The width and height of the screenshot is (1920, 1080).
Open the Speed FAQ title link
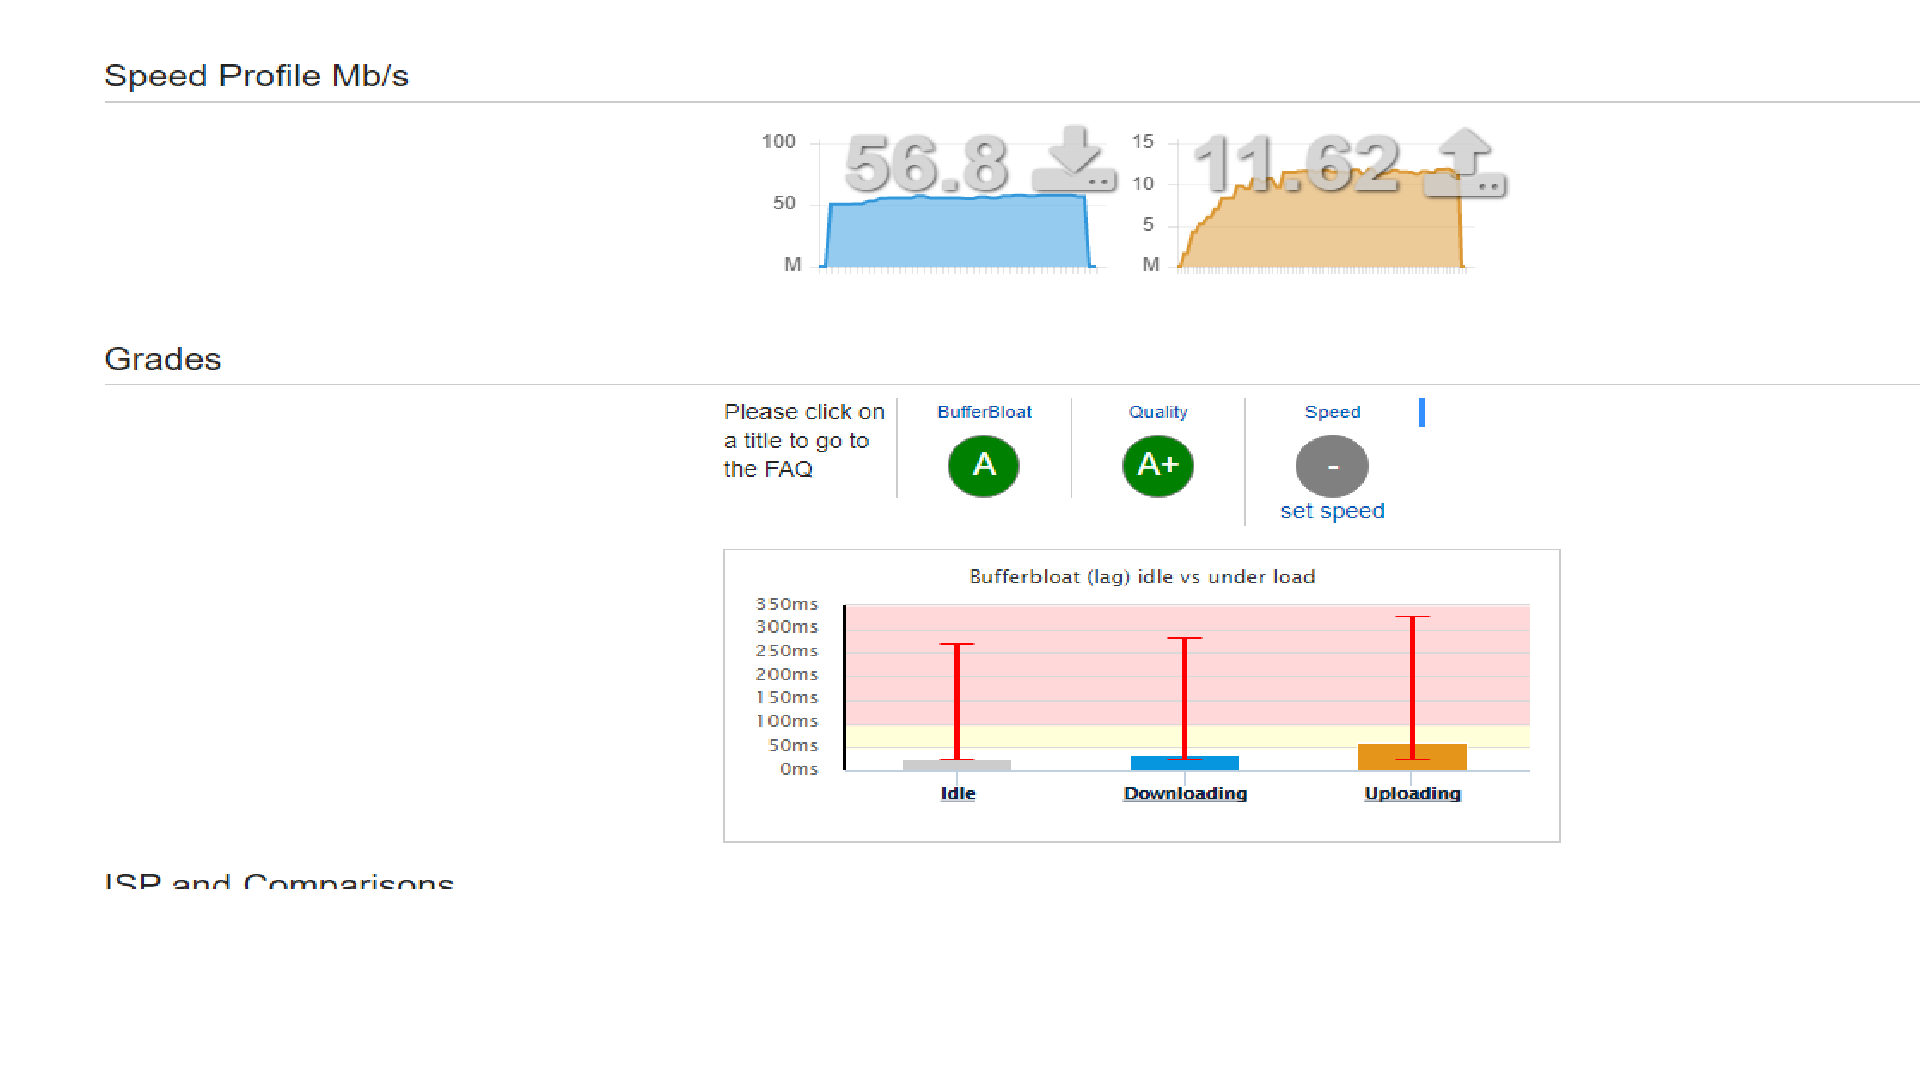tap(1331, 412)
